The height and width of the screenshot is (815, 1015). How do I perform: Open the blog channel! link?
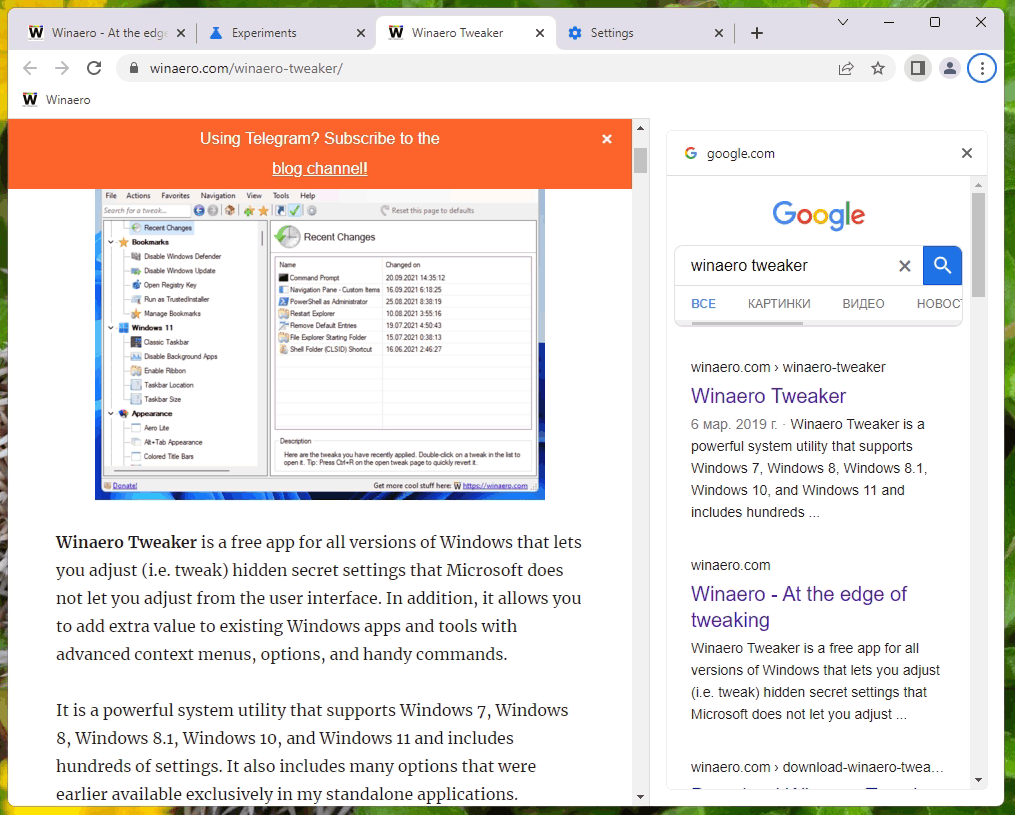click(320, 168)
